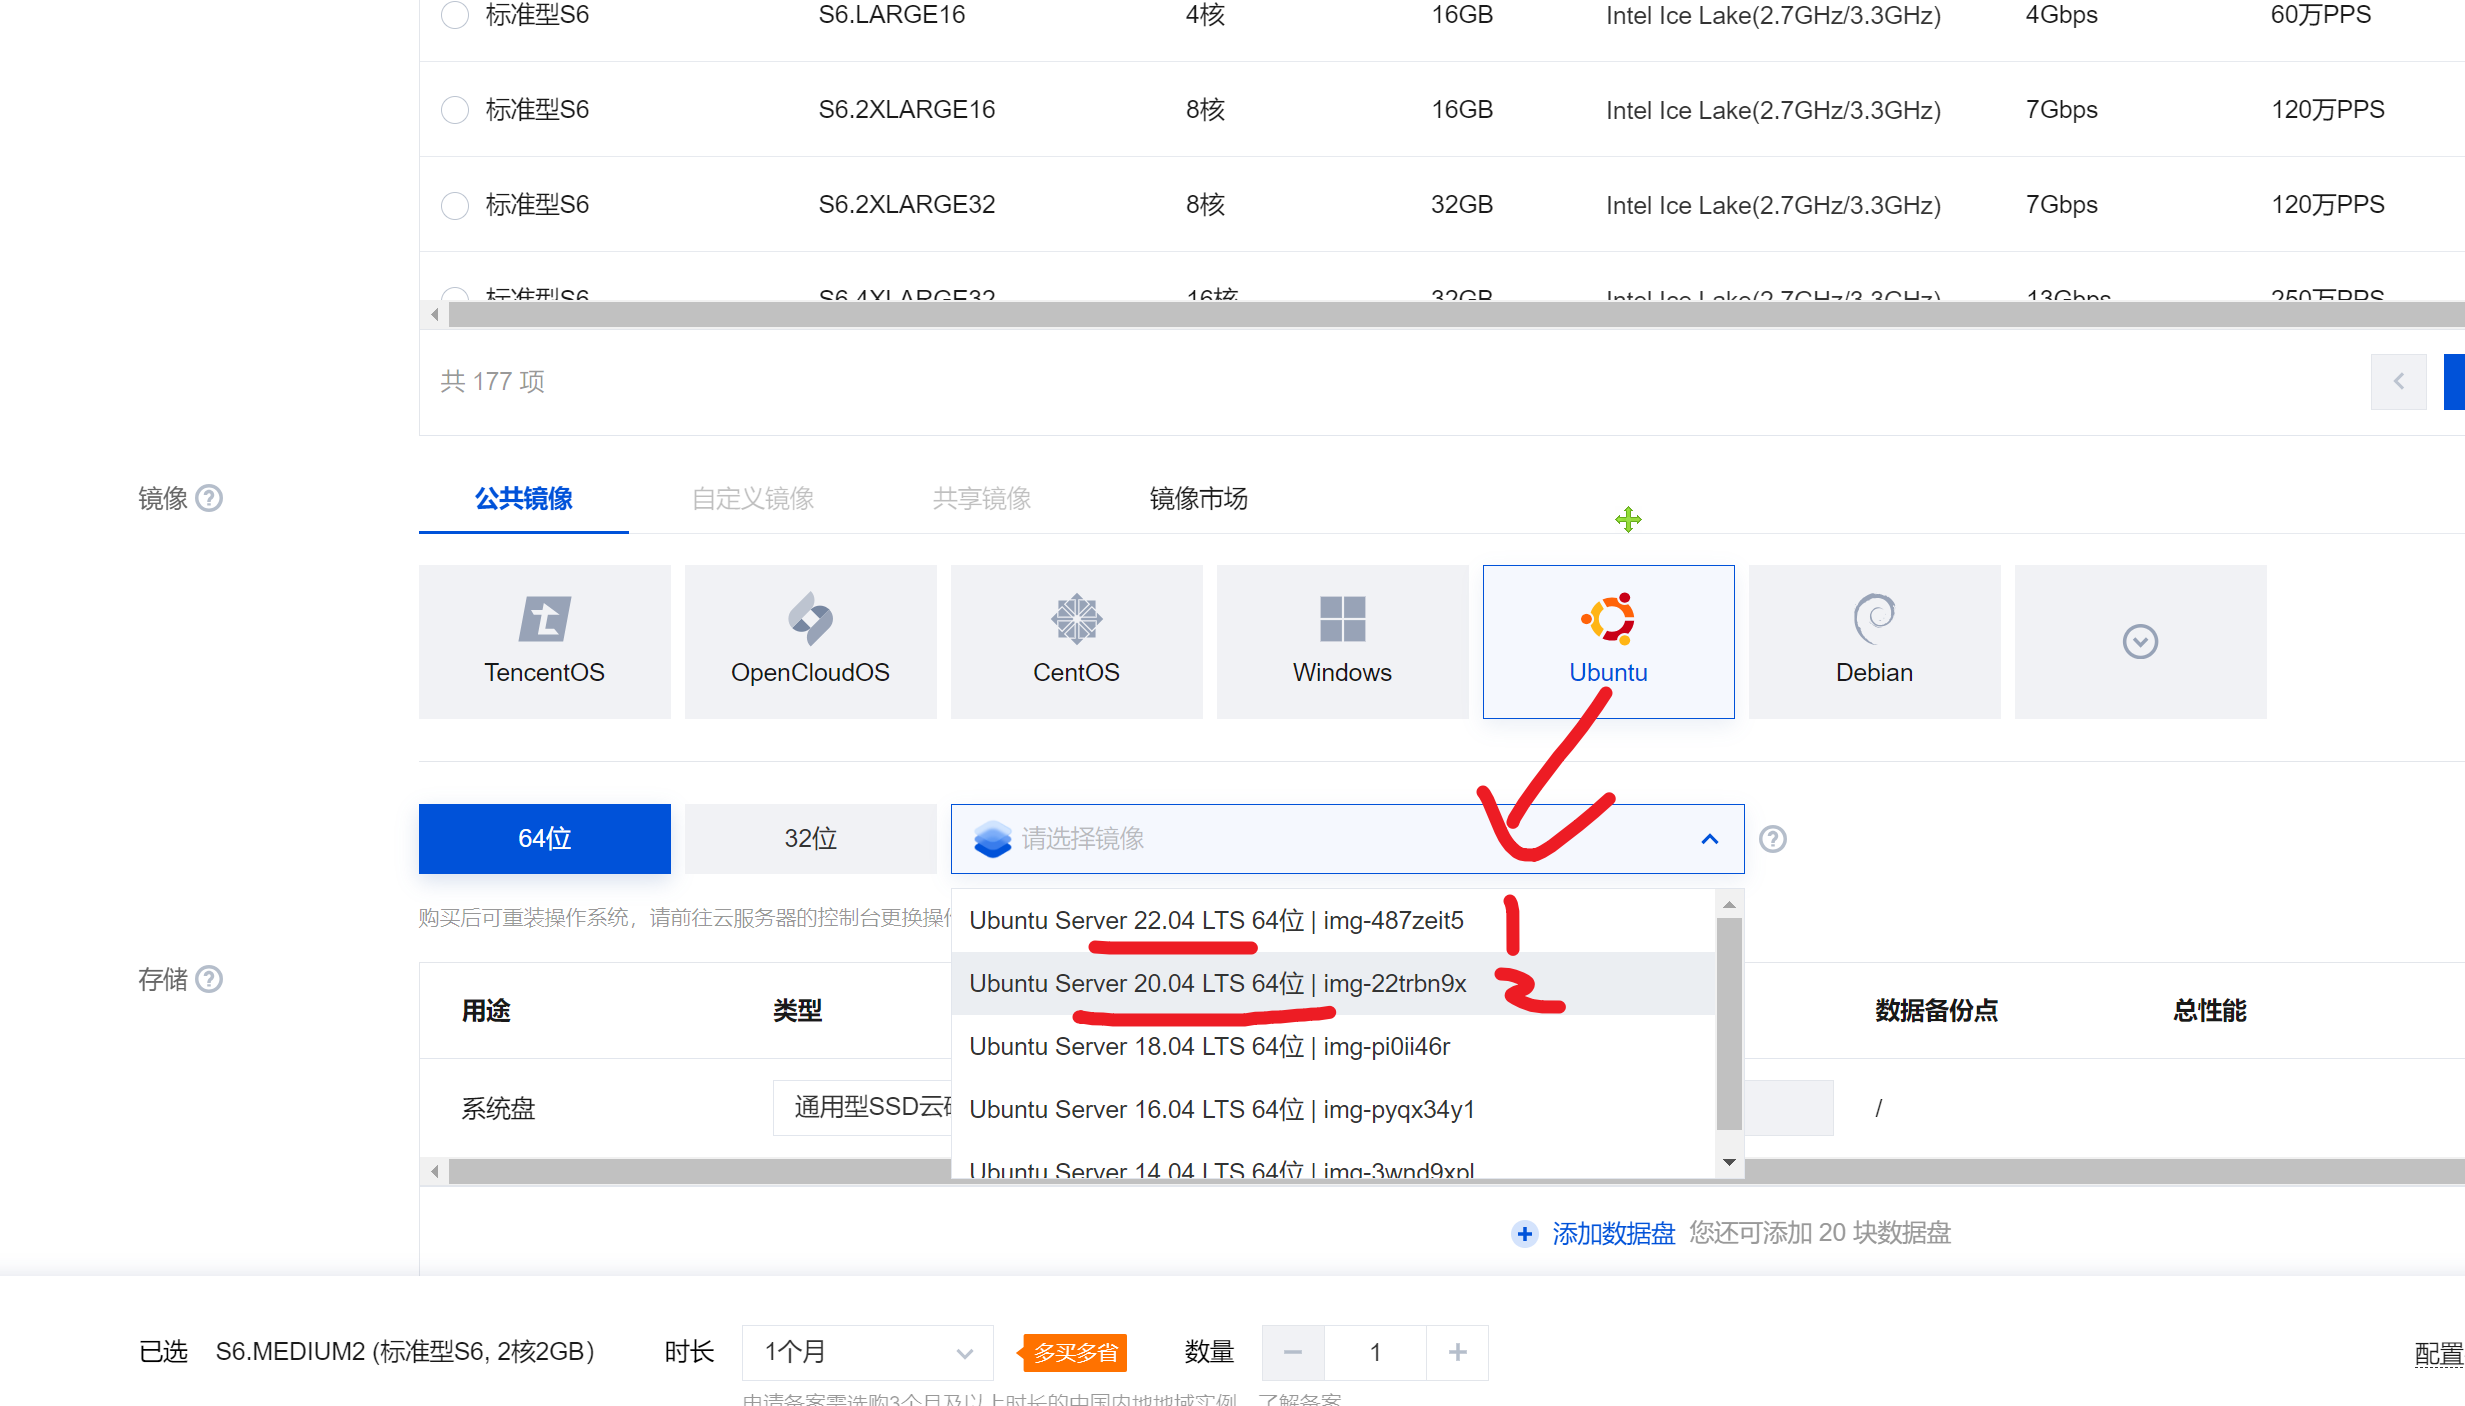Screen dimensions: 2465x1406
Task: Go to previous page of instance table
Action: coord(2399,381)
